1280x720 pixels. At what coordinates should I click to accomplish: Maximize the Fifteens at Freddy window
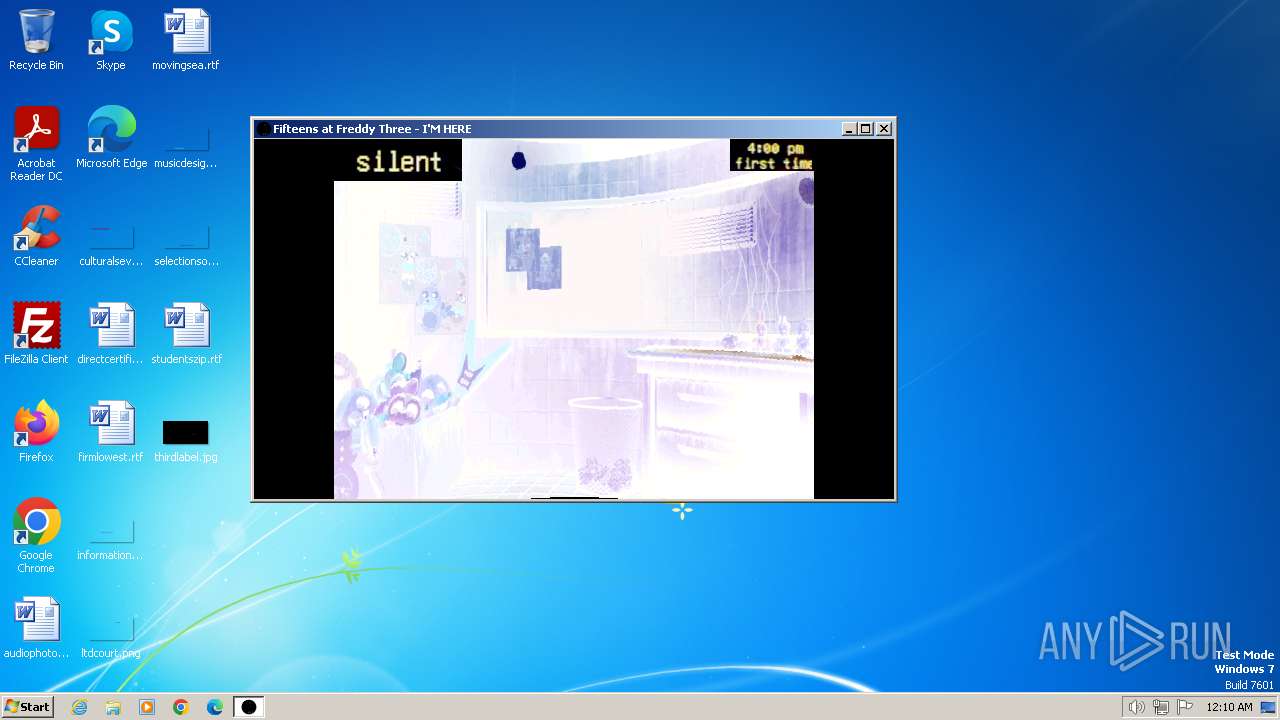click(866, 129)
